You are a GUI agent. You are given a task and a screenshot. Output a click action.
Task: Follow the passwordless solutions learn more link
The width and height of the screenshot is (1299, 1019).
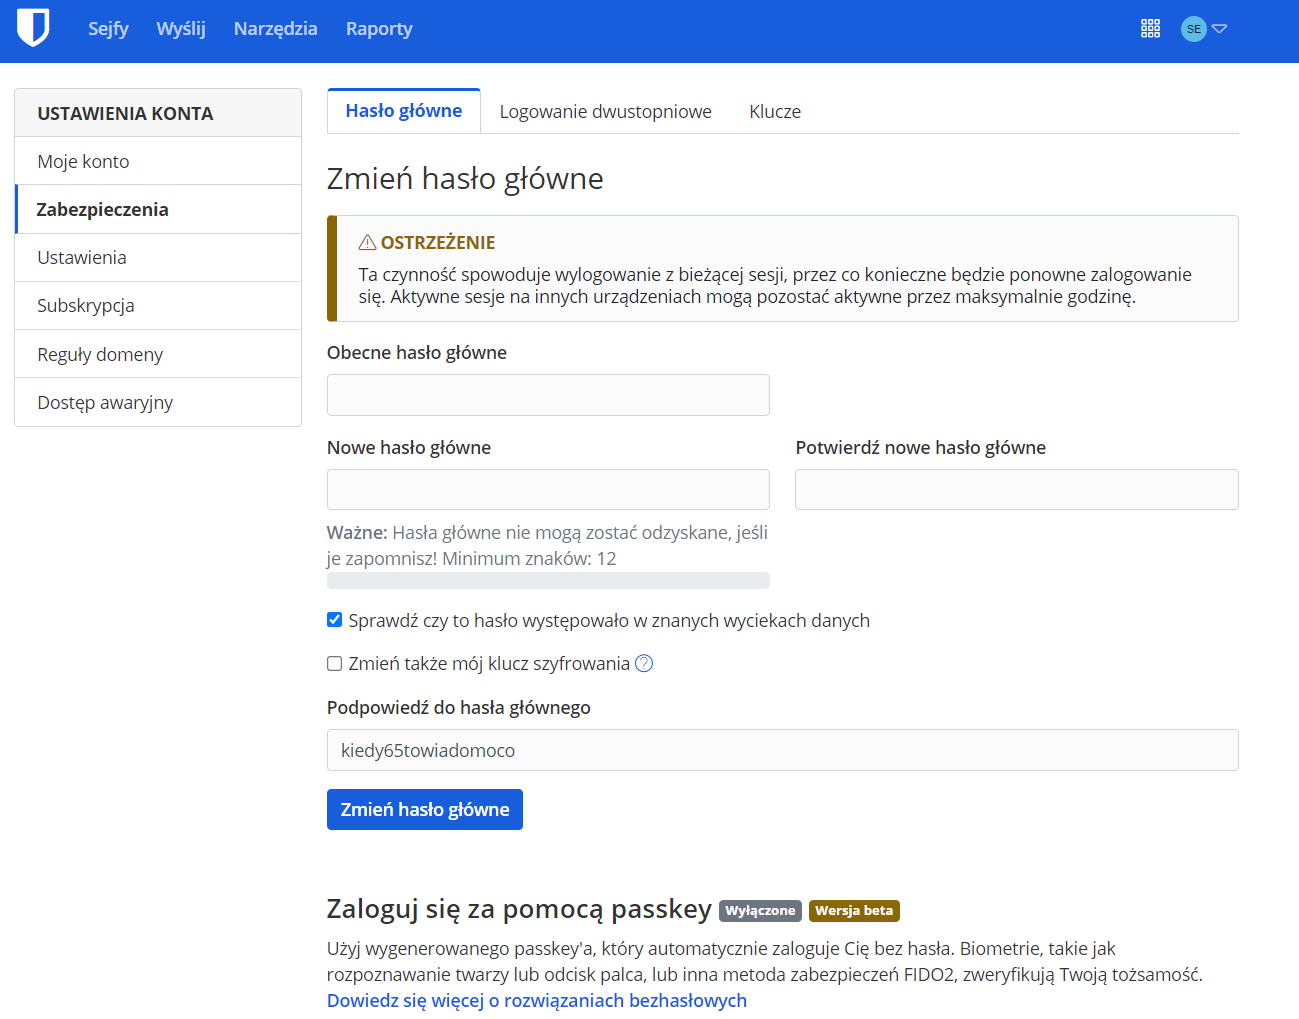tap(536, 1000)
